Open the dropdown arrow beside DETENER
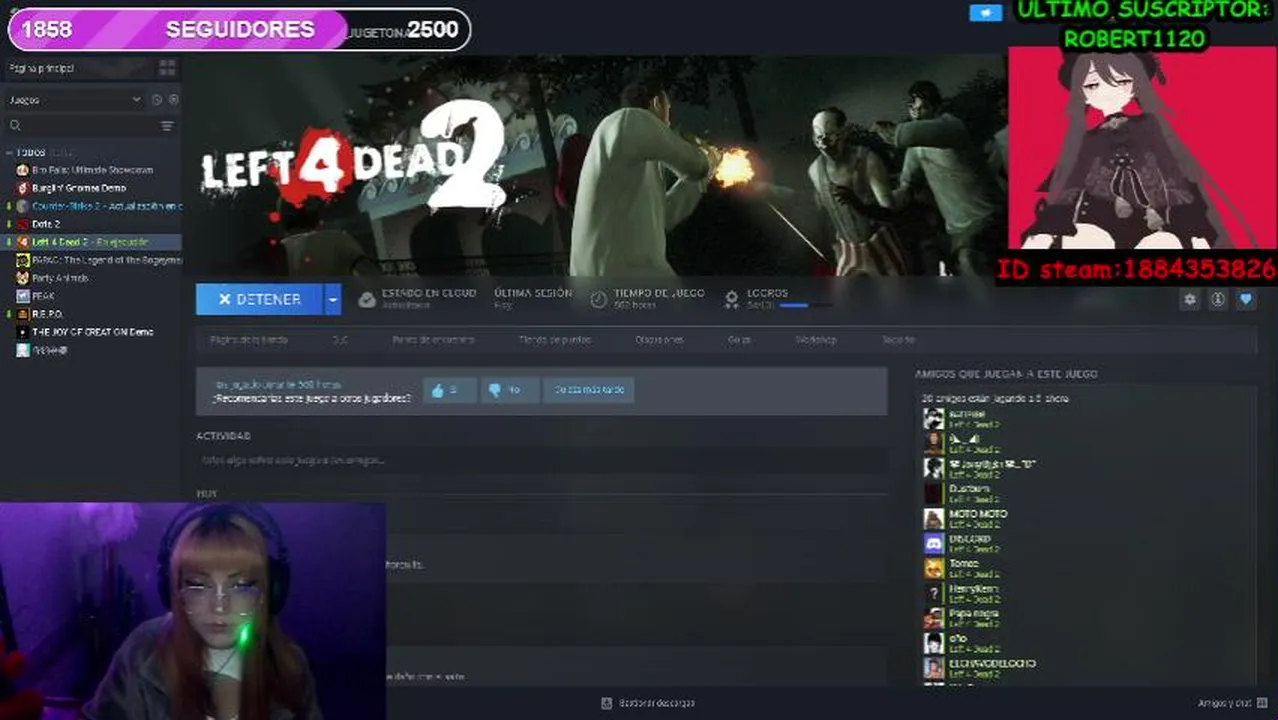This screenshot has width=1278, height=720. (x=333, y=299)
